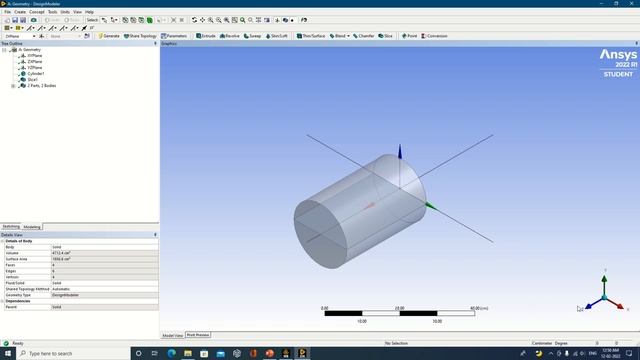The height and width of the screenshot is (360, 640).
Task: Click the Generate button
Action: click(109, 36)
